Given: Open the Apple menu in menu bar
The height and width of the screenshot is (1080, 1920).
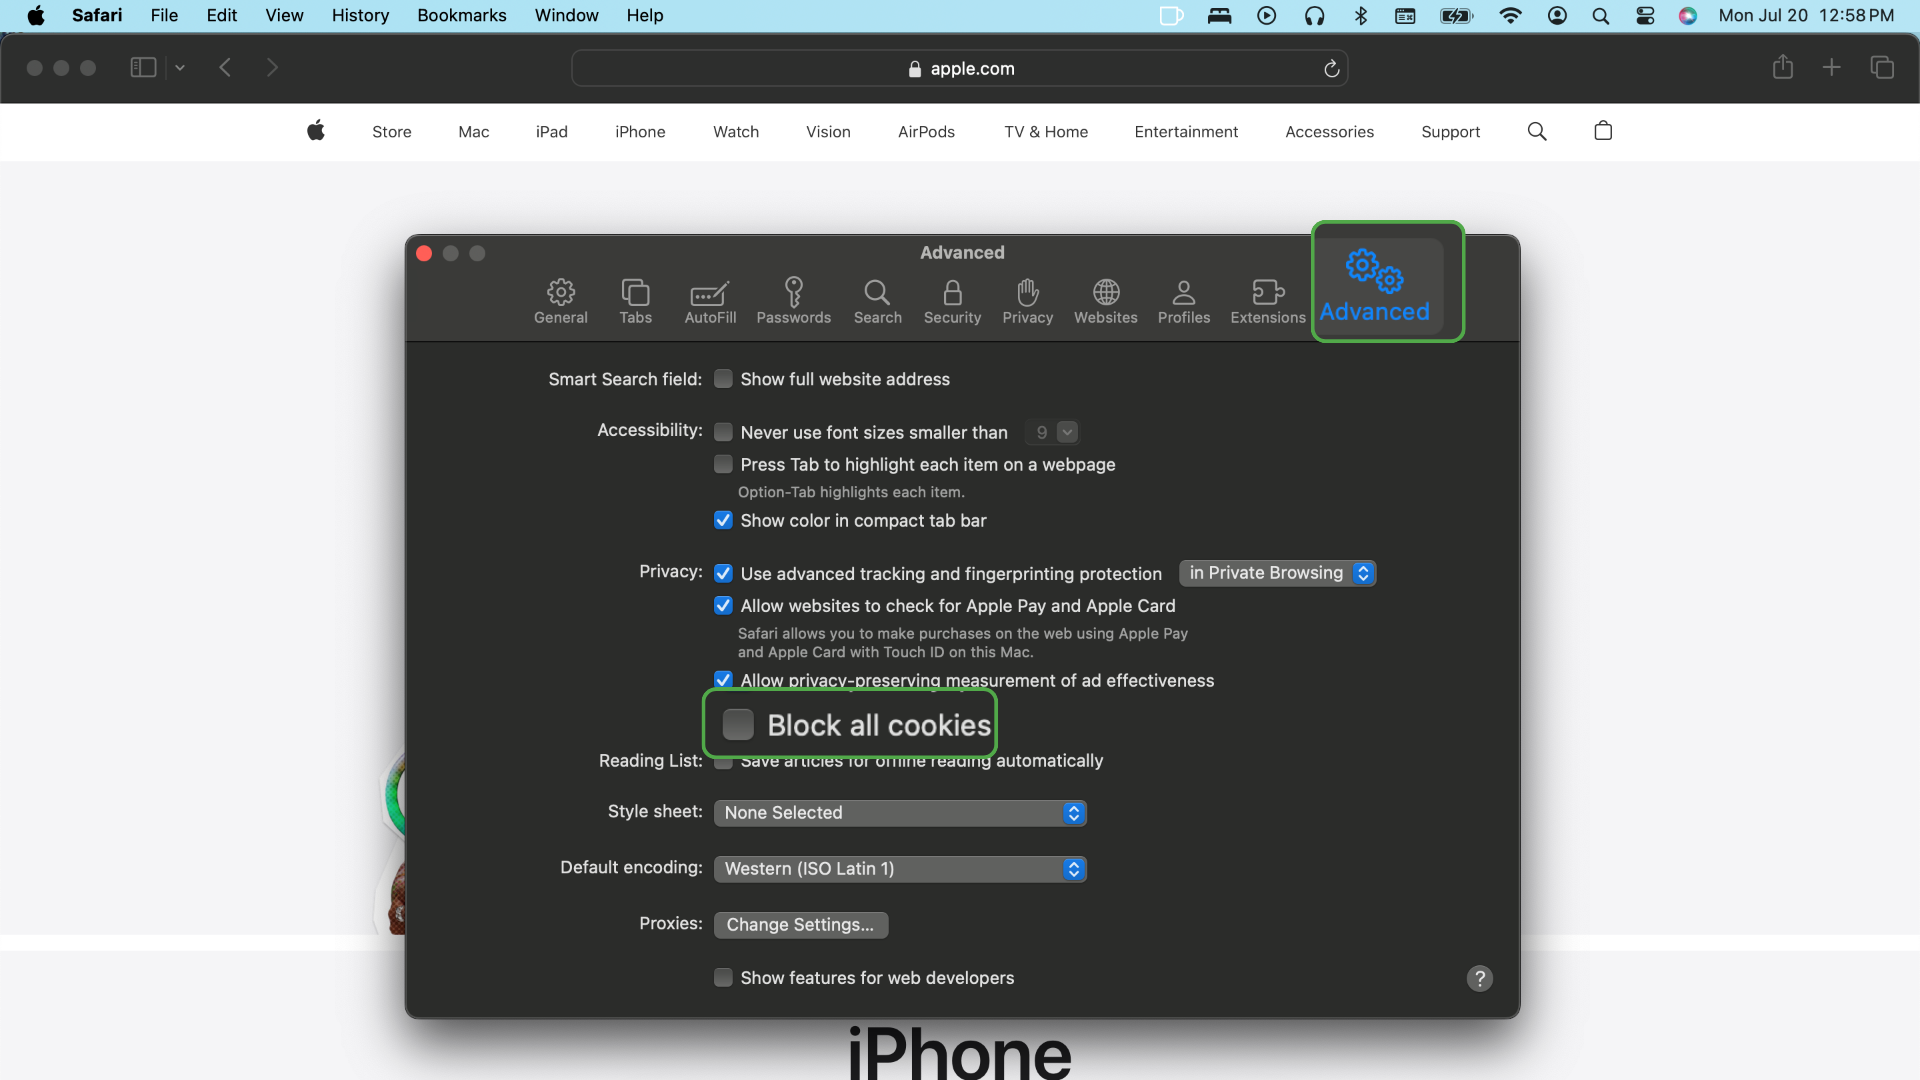Looking at the screenshot, I should point(36,15).
